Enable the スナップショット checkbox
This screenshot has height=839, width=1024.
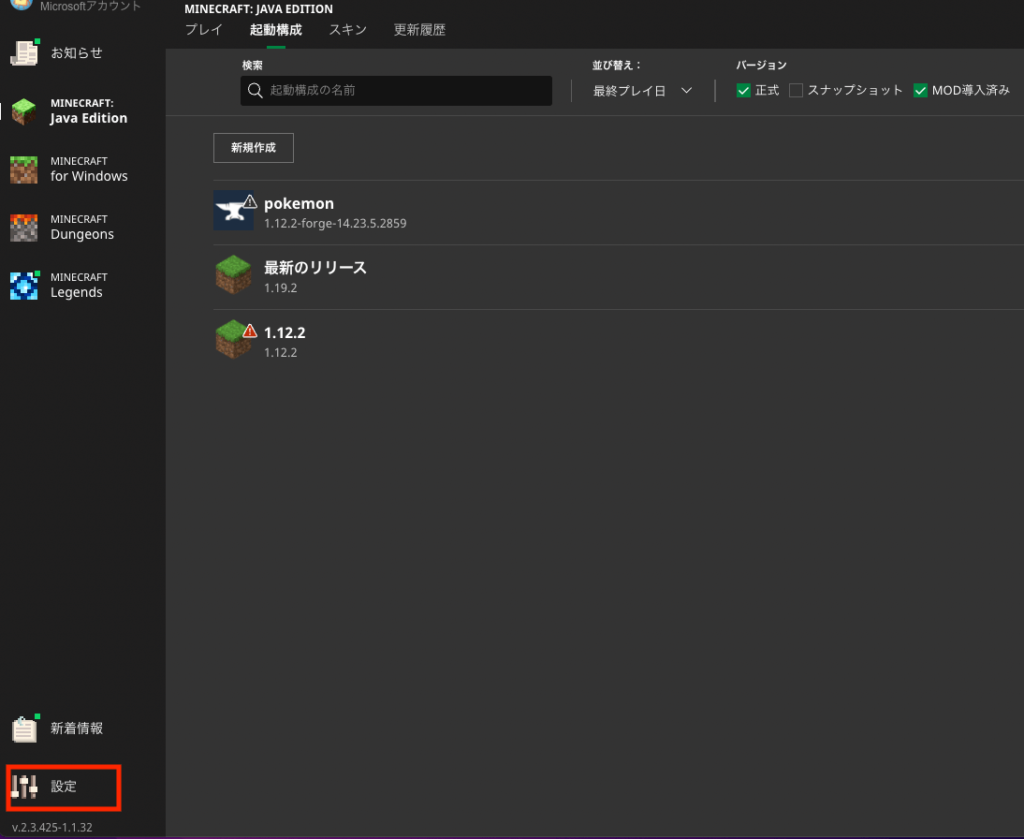point(795,90)
